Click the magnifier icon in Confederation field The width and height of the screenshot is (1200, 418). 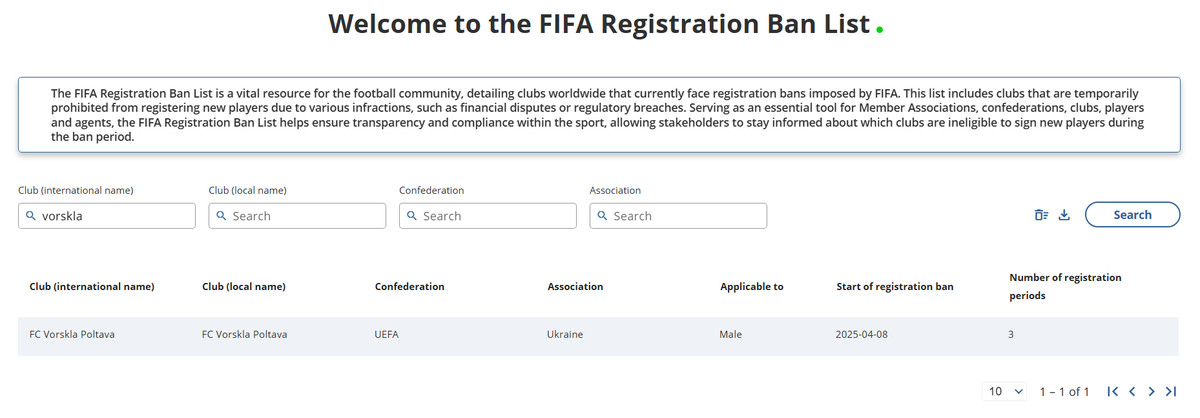(412, 216)
